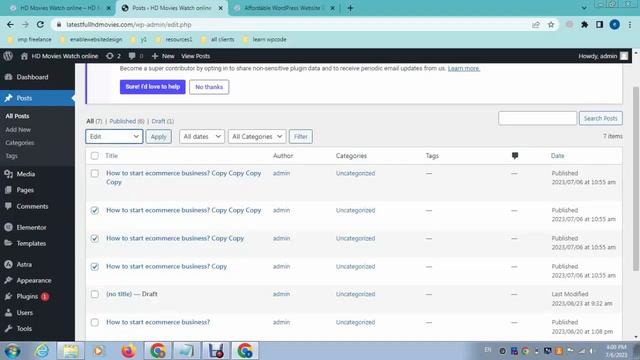Screen dimensions: 640x360
Task: Open Internet Explorer from the taskbar
Action: coord(42,351)
